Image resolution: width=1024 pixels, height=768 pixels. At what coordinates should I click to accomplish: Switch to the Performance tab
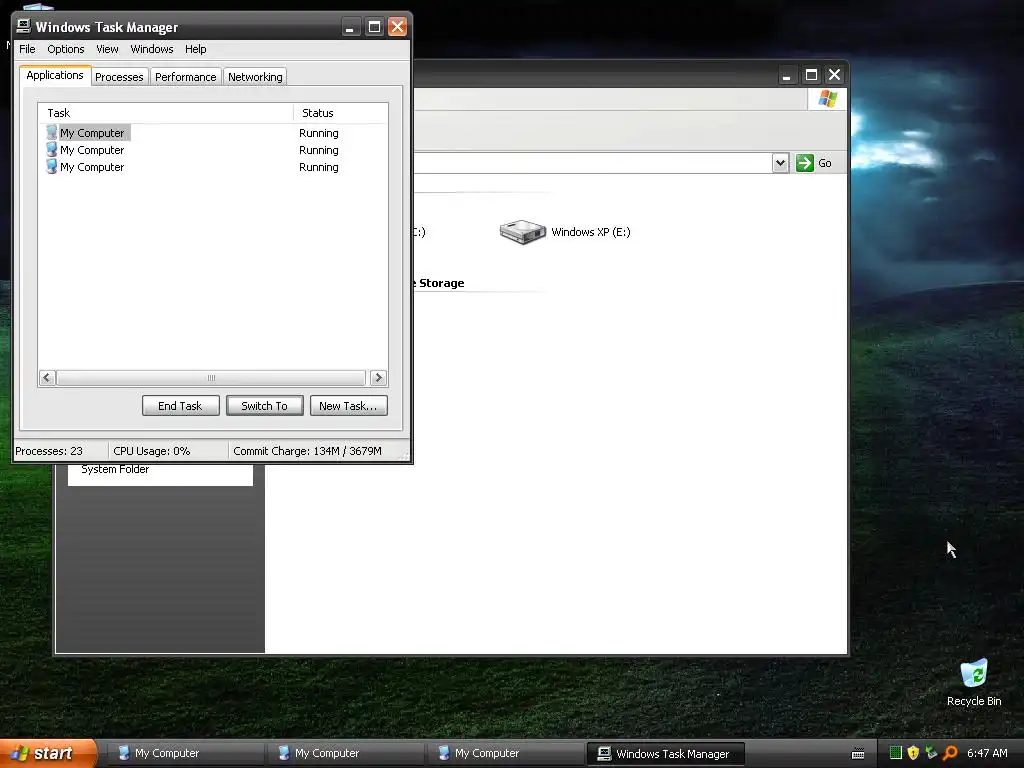[185, 76]
